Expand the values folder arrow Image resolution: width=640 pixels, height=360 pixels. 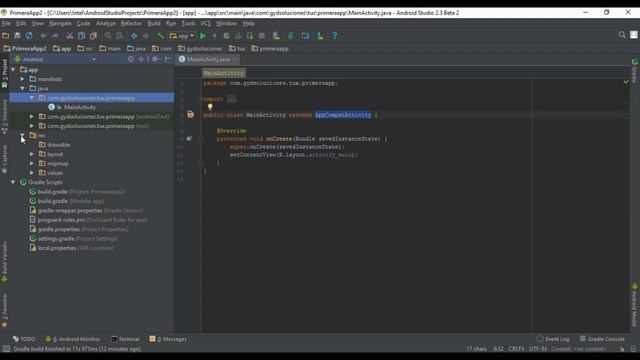point(32,173)
